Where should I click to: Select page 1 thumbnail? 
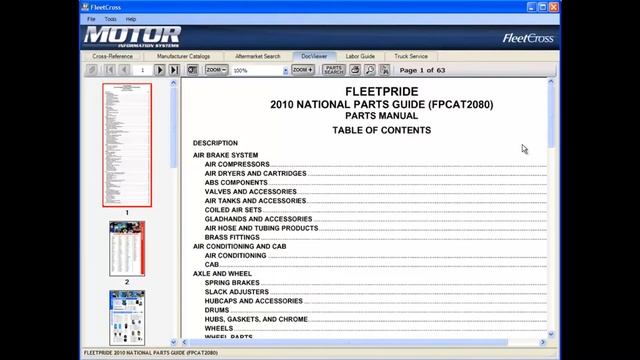pyautogui.click(x=127, y=145)
